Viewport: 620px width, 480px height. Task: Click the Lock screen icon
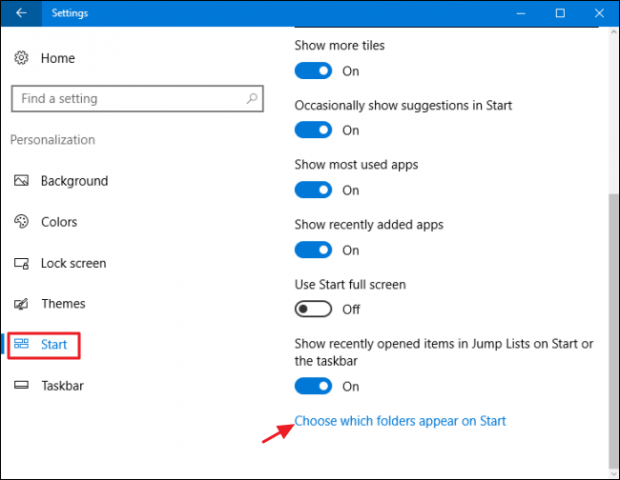[x=22, y=263]
